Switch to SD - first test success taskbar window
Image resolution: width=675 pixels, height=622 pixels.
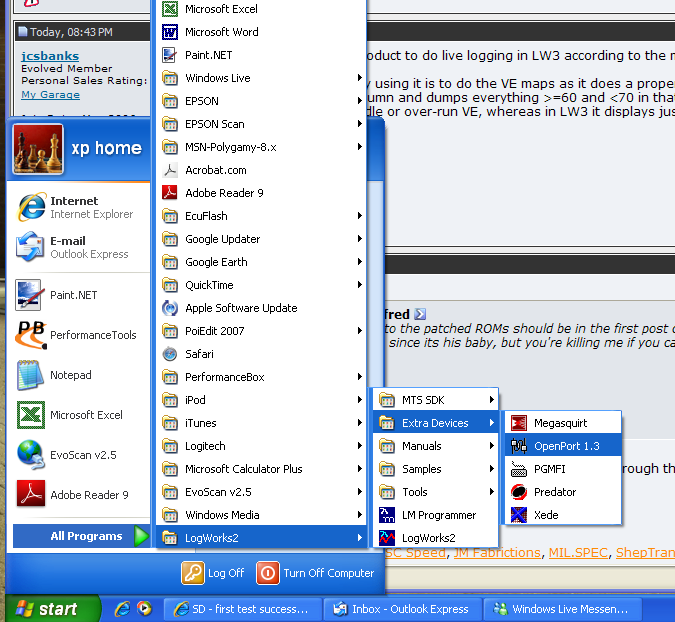coord(243,609)
